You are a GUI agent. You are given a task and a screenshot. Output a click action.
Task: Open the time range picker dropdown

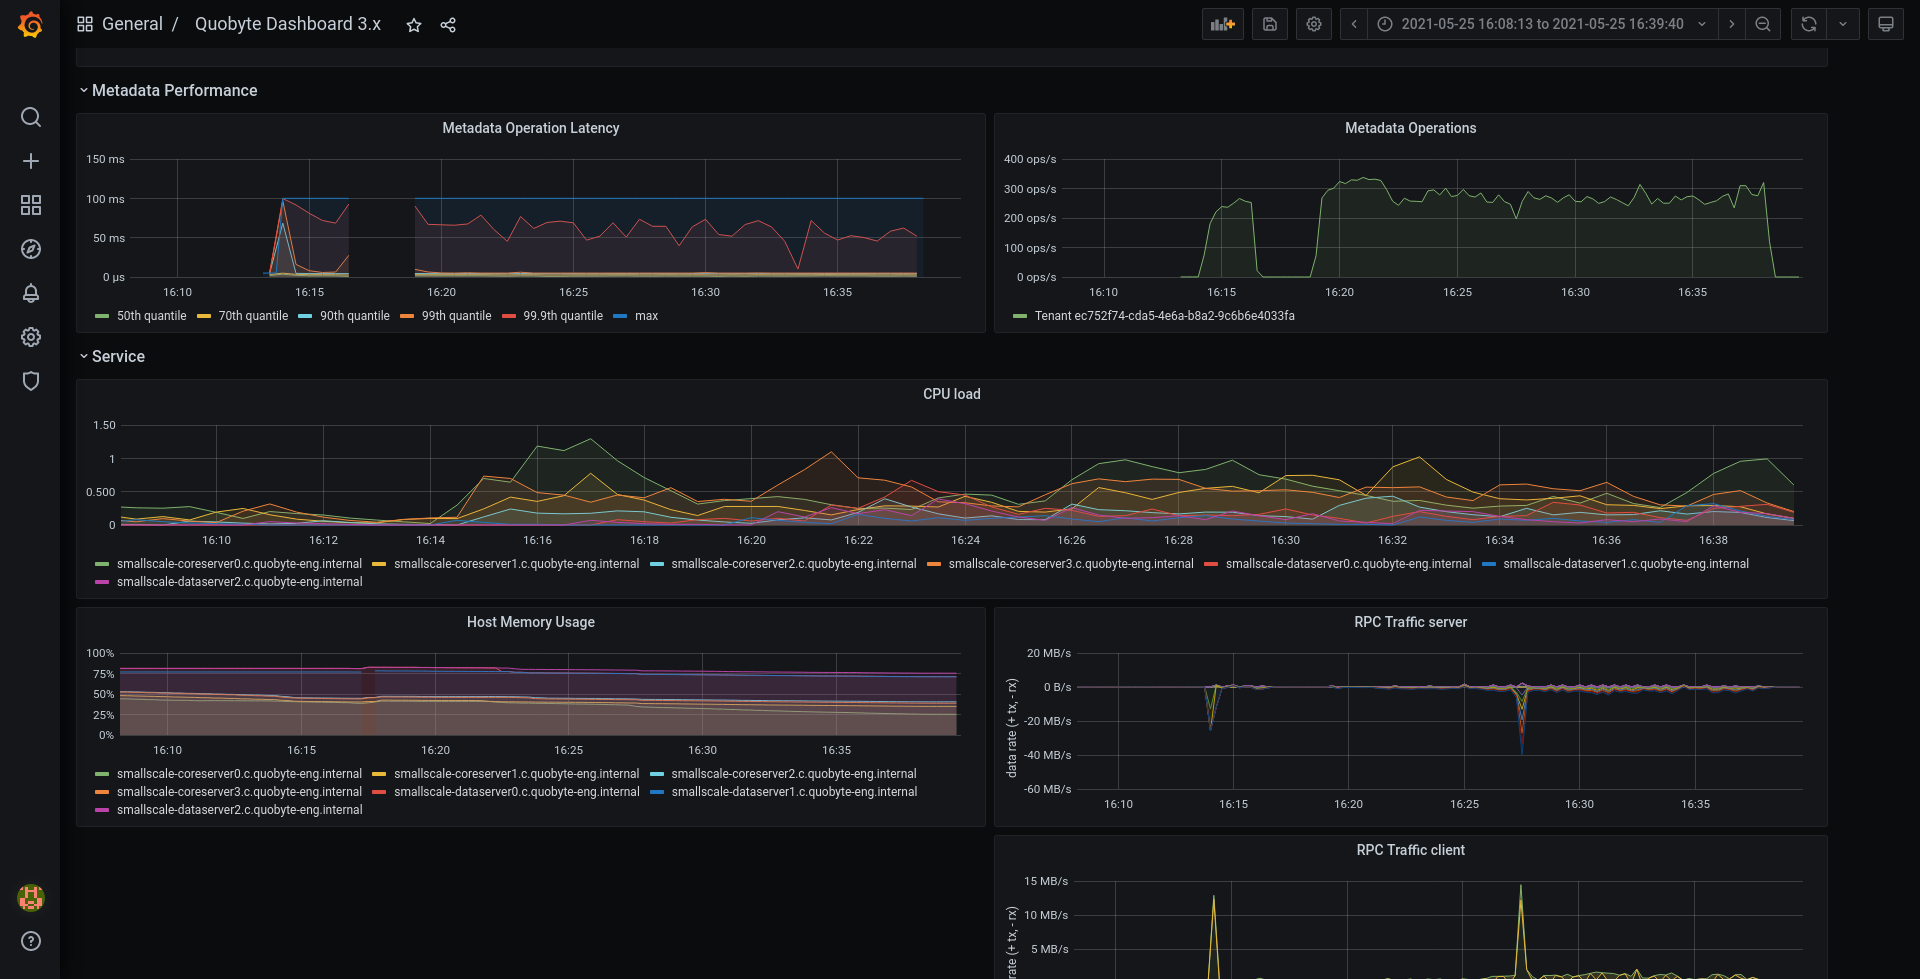point(1542,24)
